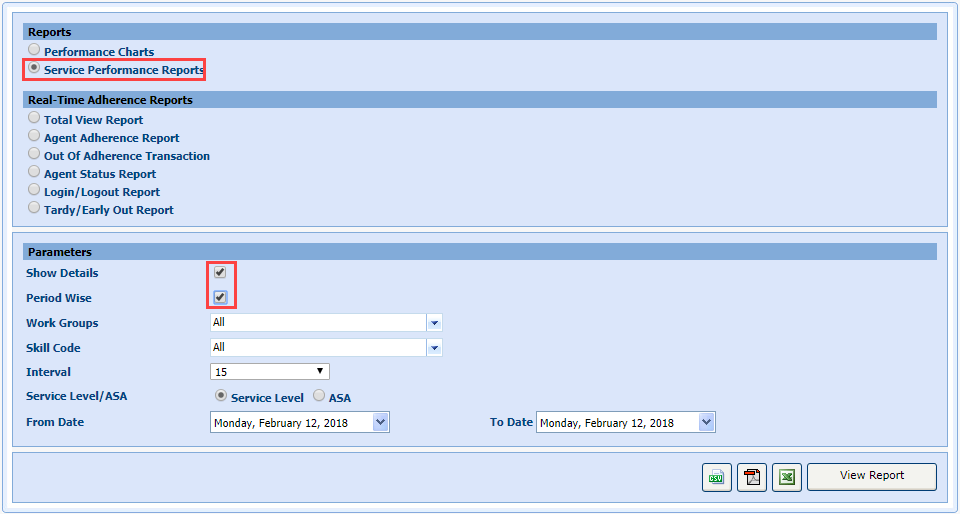Image resolution: width=960 pixels, height=514 pixels.
Task: Expand the Work Groups dropdown arrow
Action: (434, 323)
